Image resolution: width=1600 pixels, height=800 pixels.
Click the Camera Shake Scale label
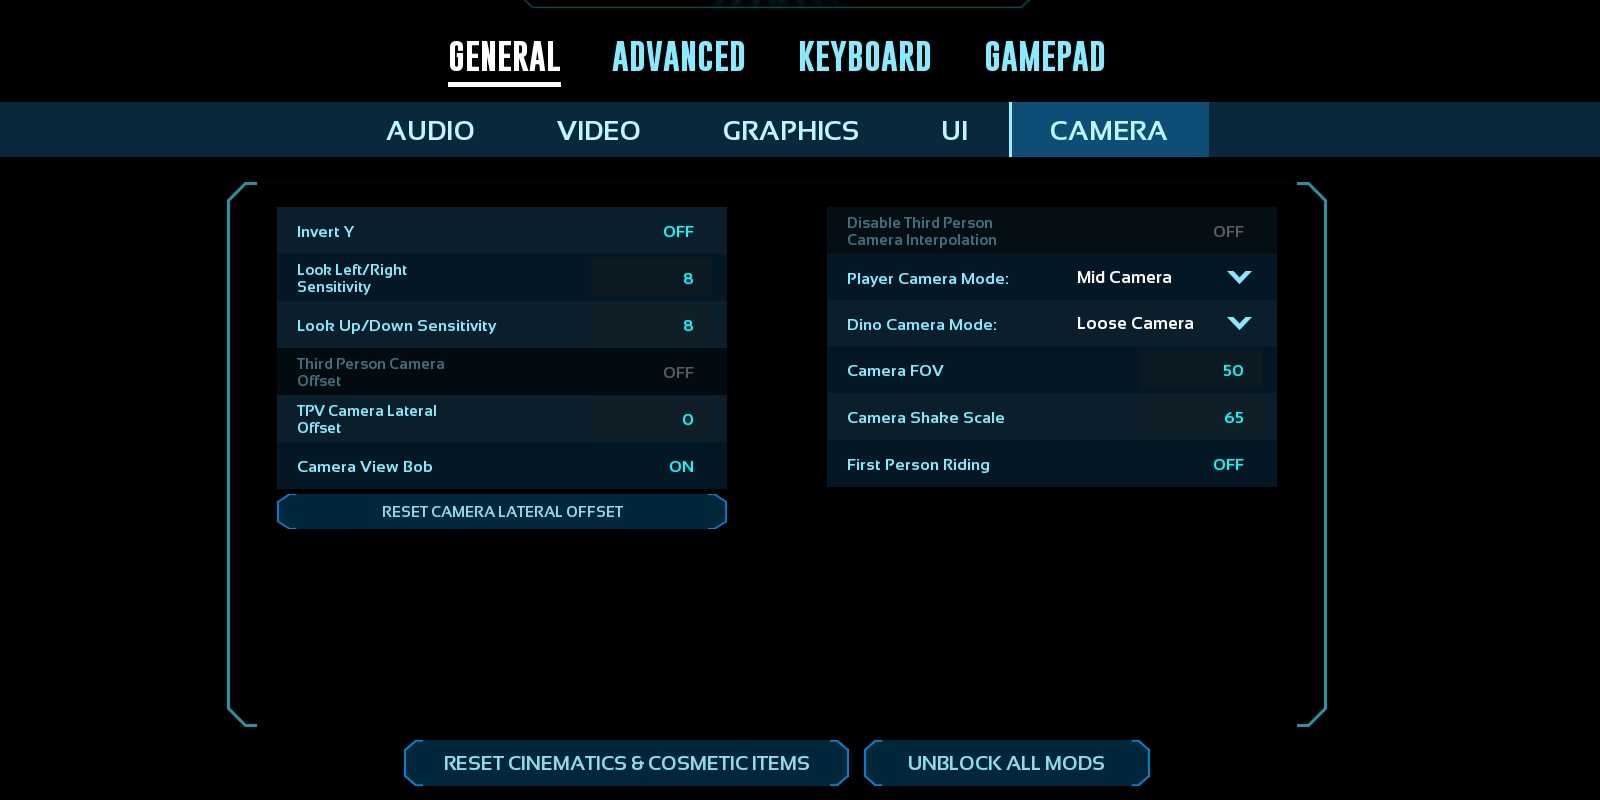pos(925,417)
